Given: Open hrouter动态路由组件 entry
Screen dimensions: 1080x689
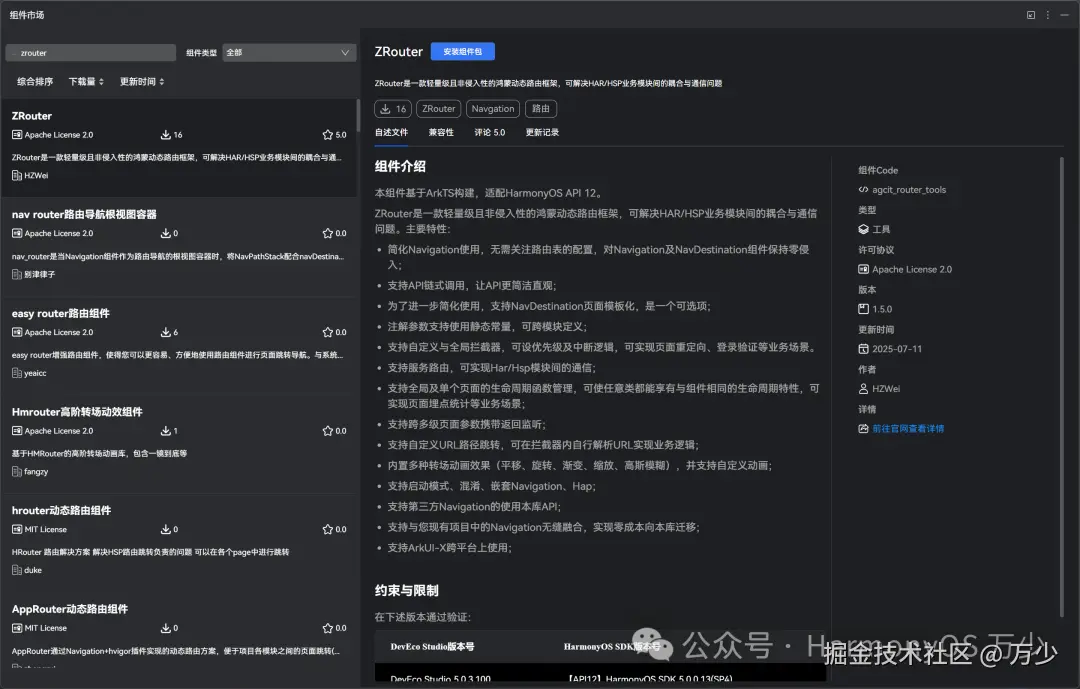Looking at the screenshot, I should 178,542.
